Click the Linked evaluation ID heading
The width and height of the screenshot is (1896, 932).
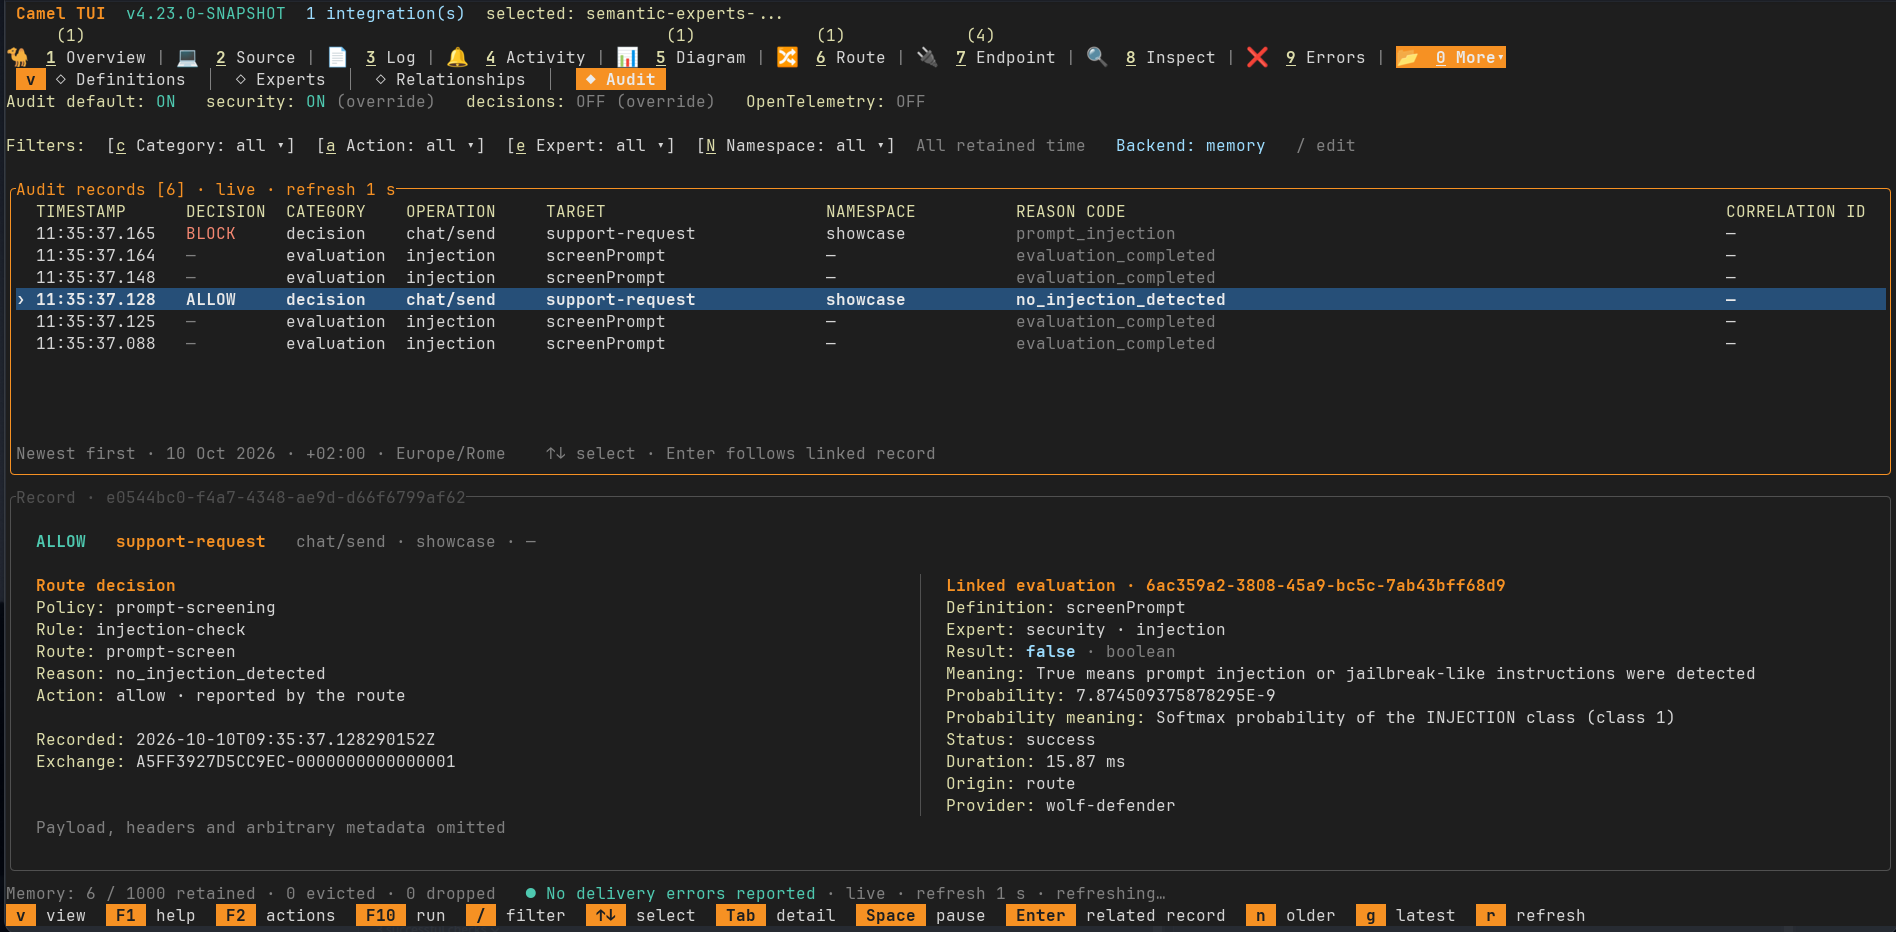(x=1226, y=585)
